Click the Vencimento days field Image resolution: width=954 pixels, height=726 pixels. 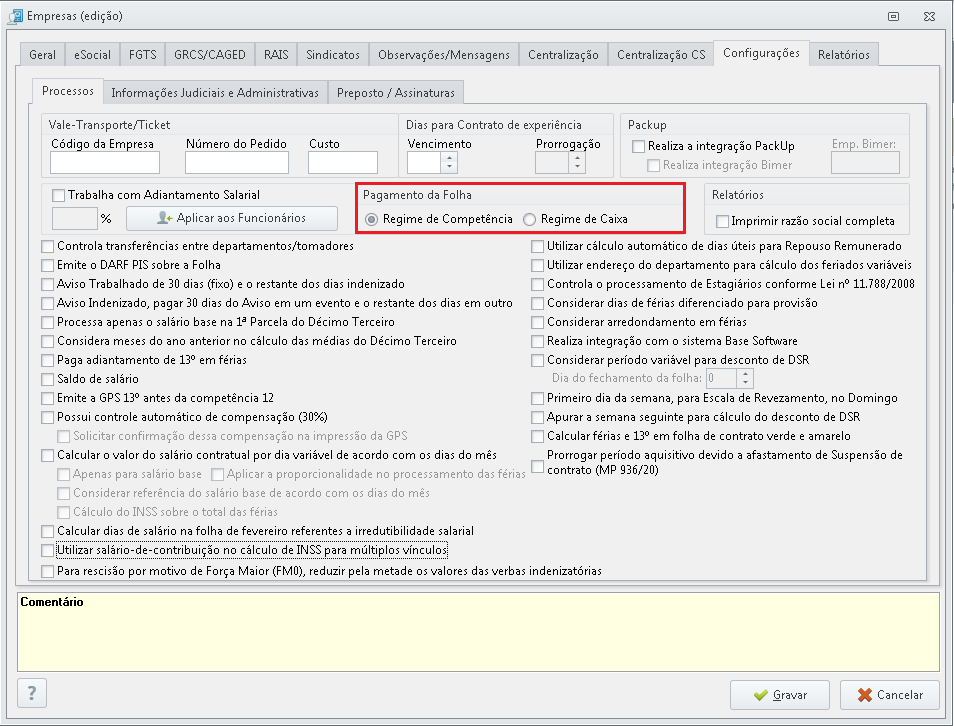point(424,162)
